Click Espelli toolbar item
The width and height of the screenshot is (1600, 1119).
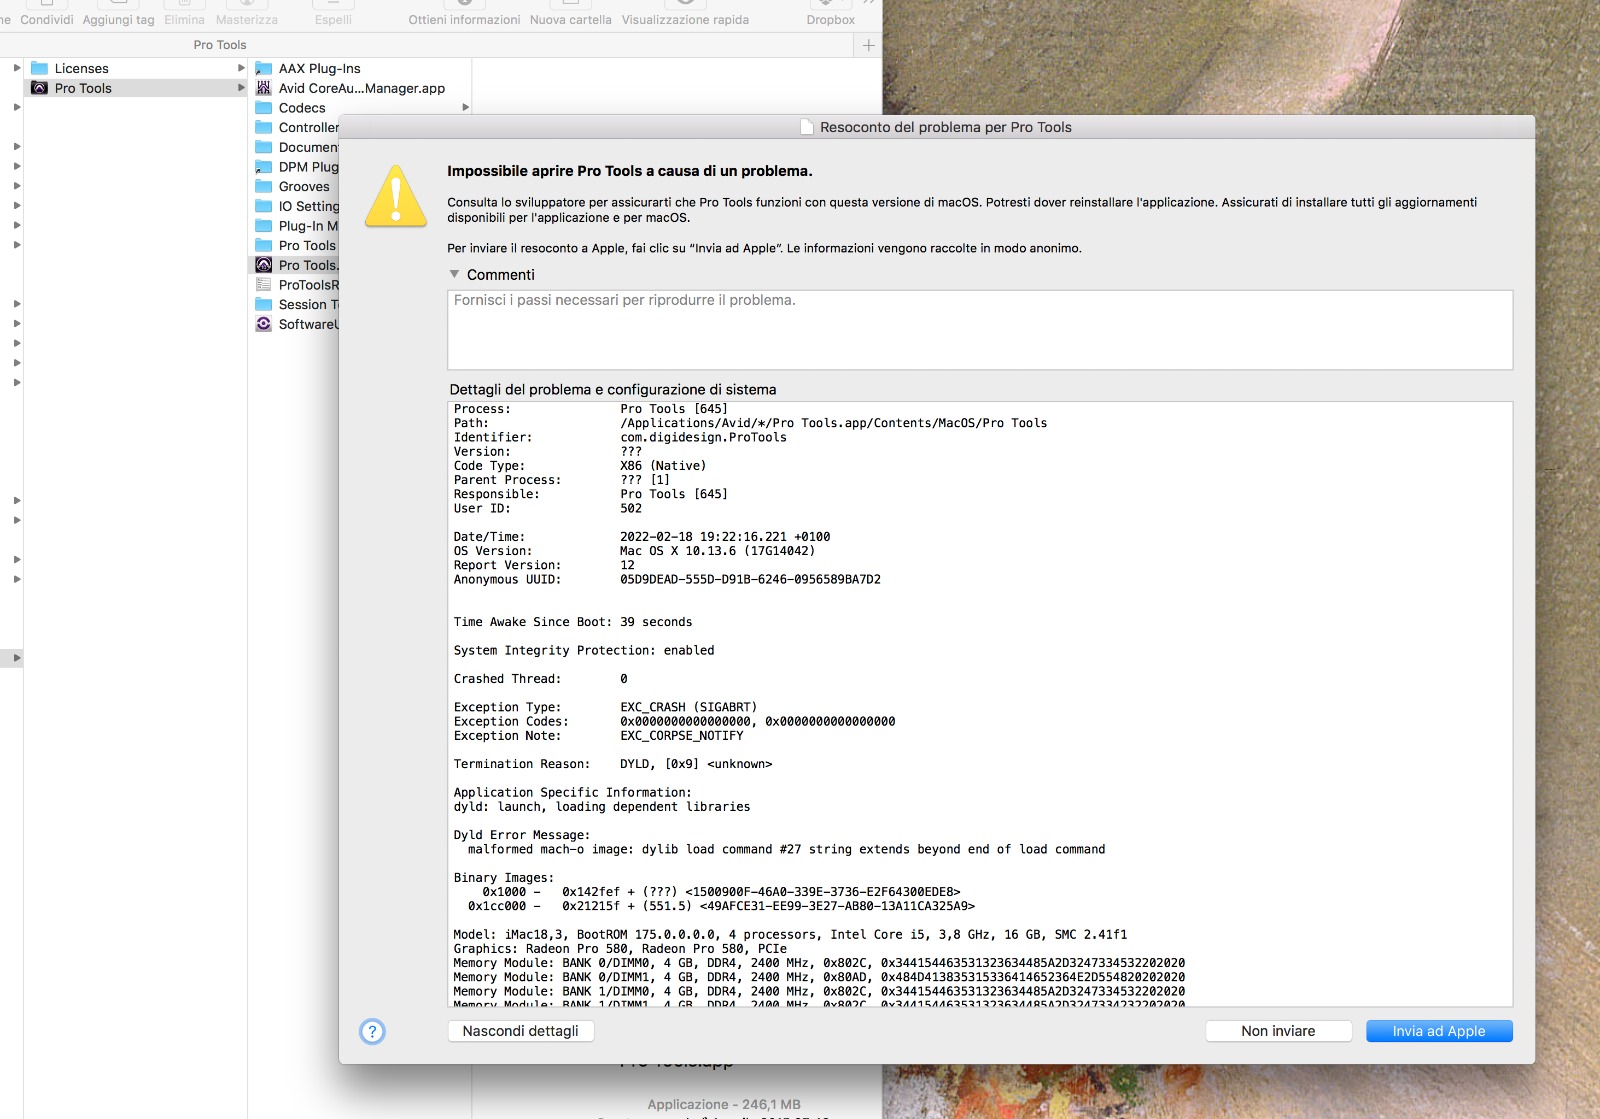point(333,19)
